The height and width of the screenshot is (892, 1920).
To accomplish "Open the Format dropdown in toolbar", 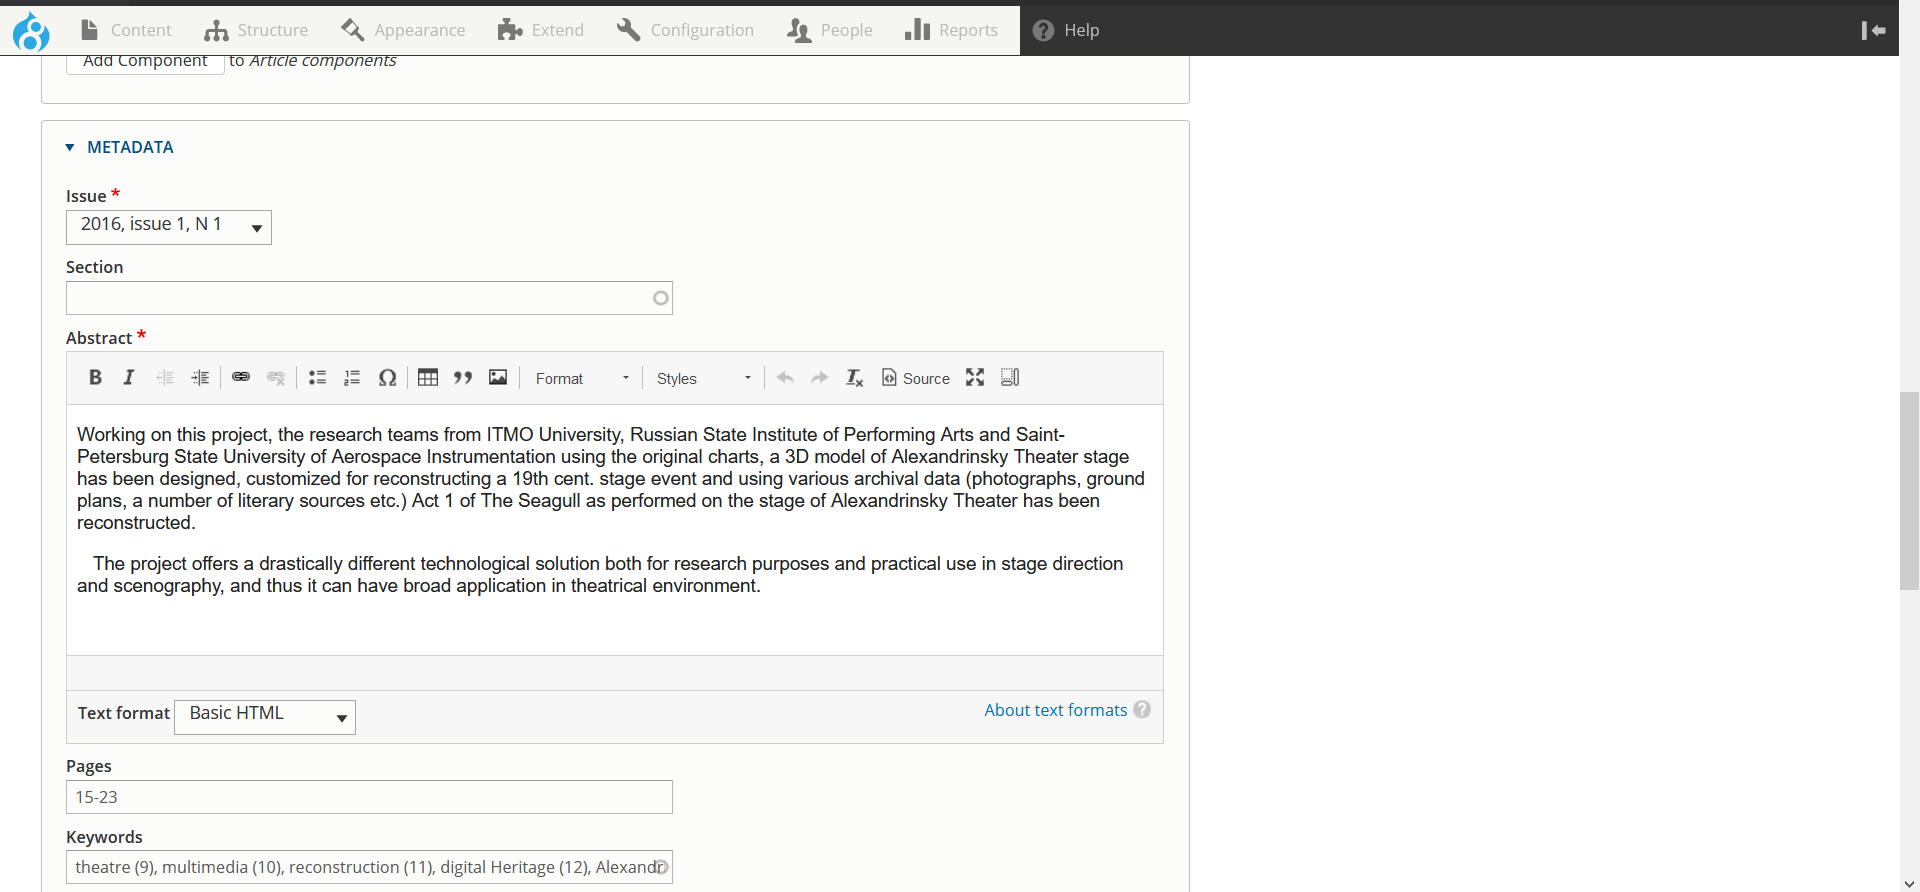I will pos(582,379).
